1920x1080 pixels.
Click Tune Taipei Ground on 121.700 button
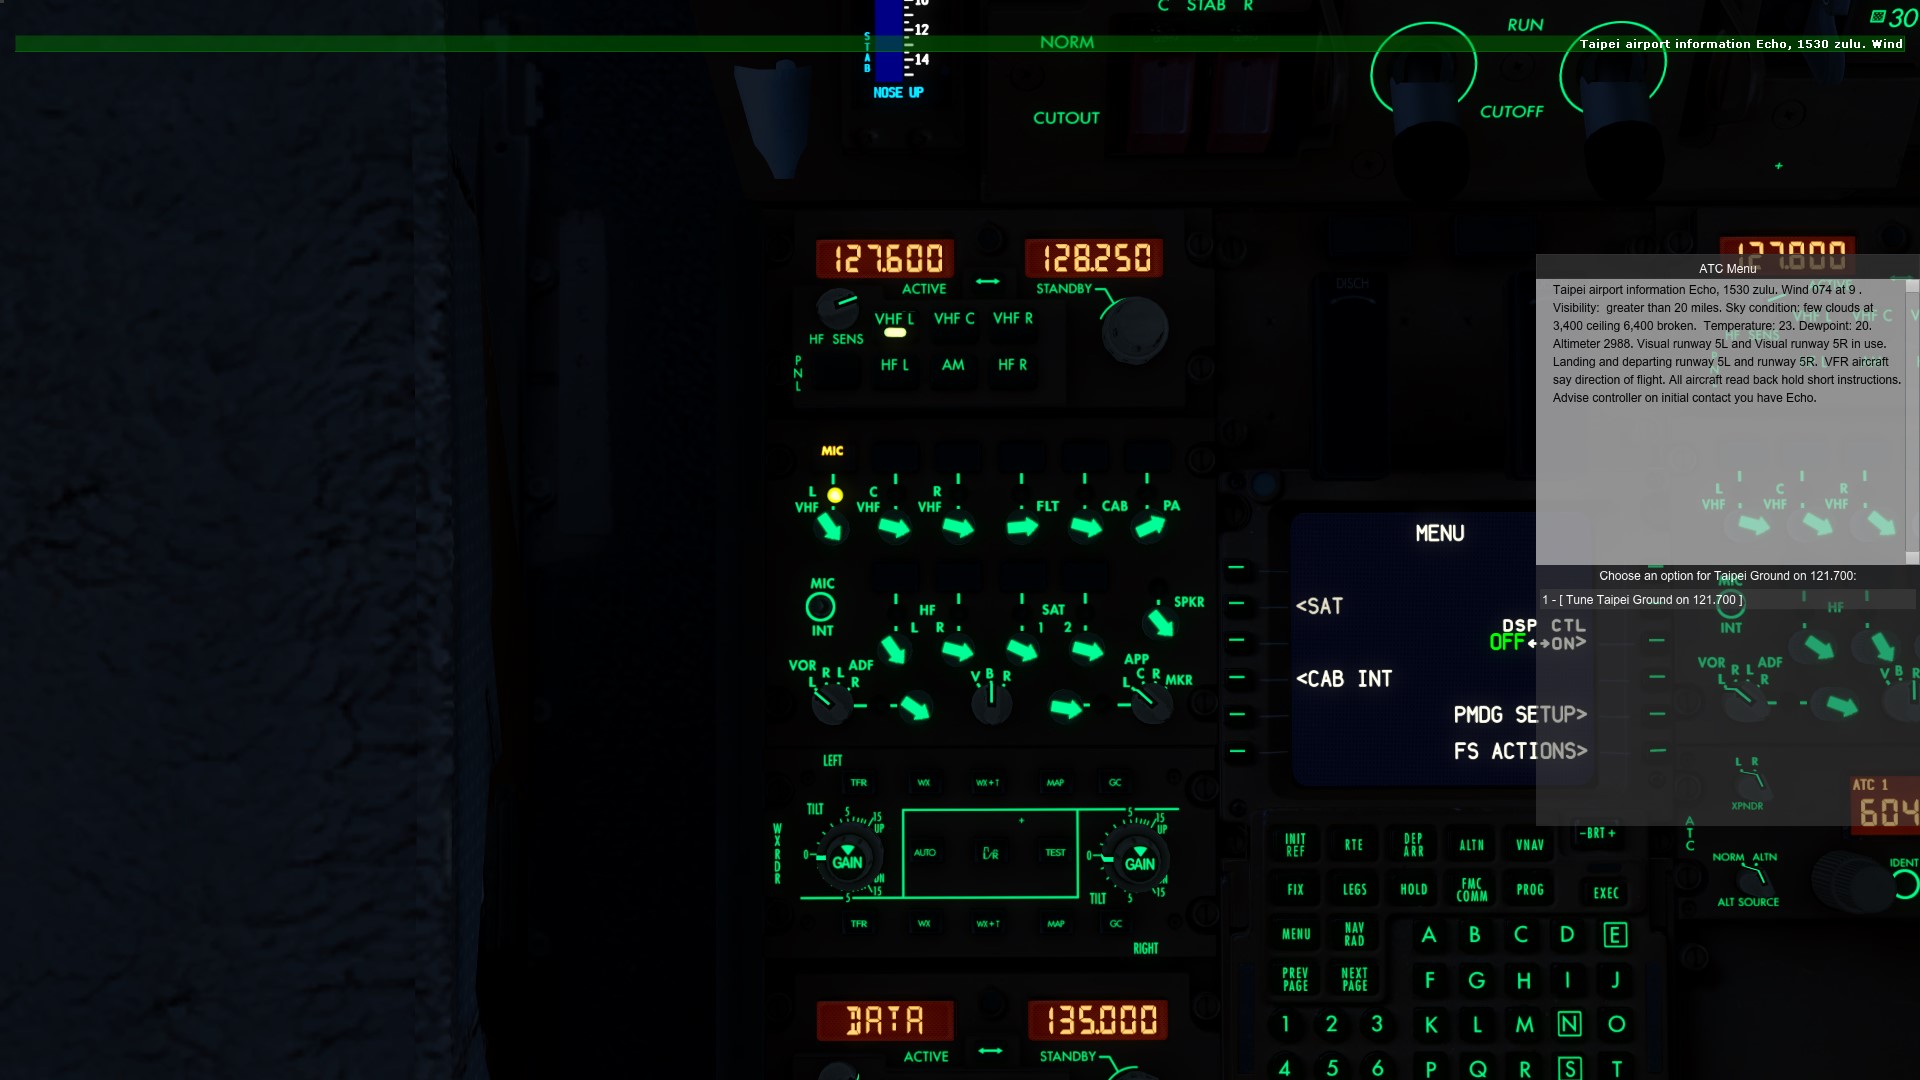click(1640, 599)
